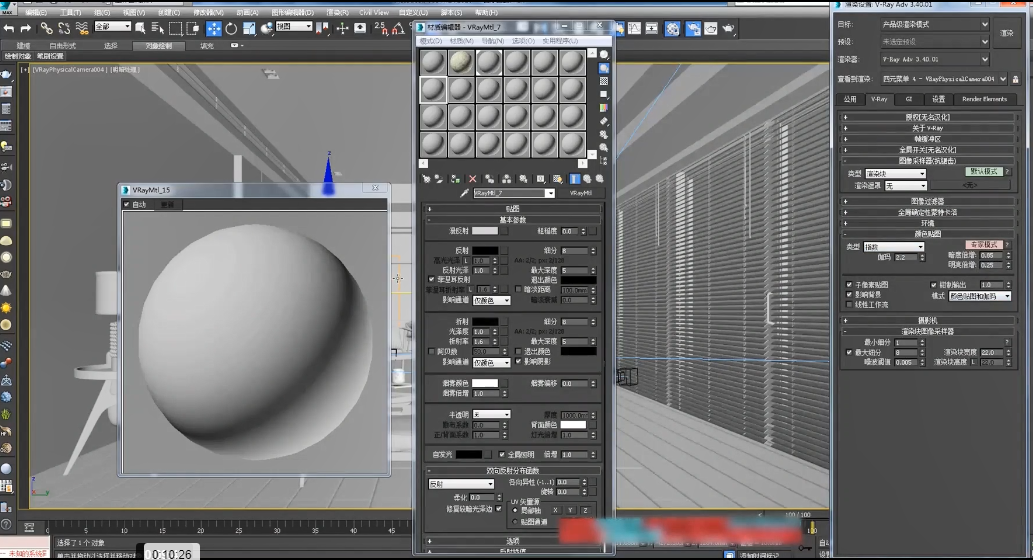Select the Link tool icon

point(46,28)
